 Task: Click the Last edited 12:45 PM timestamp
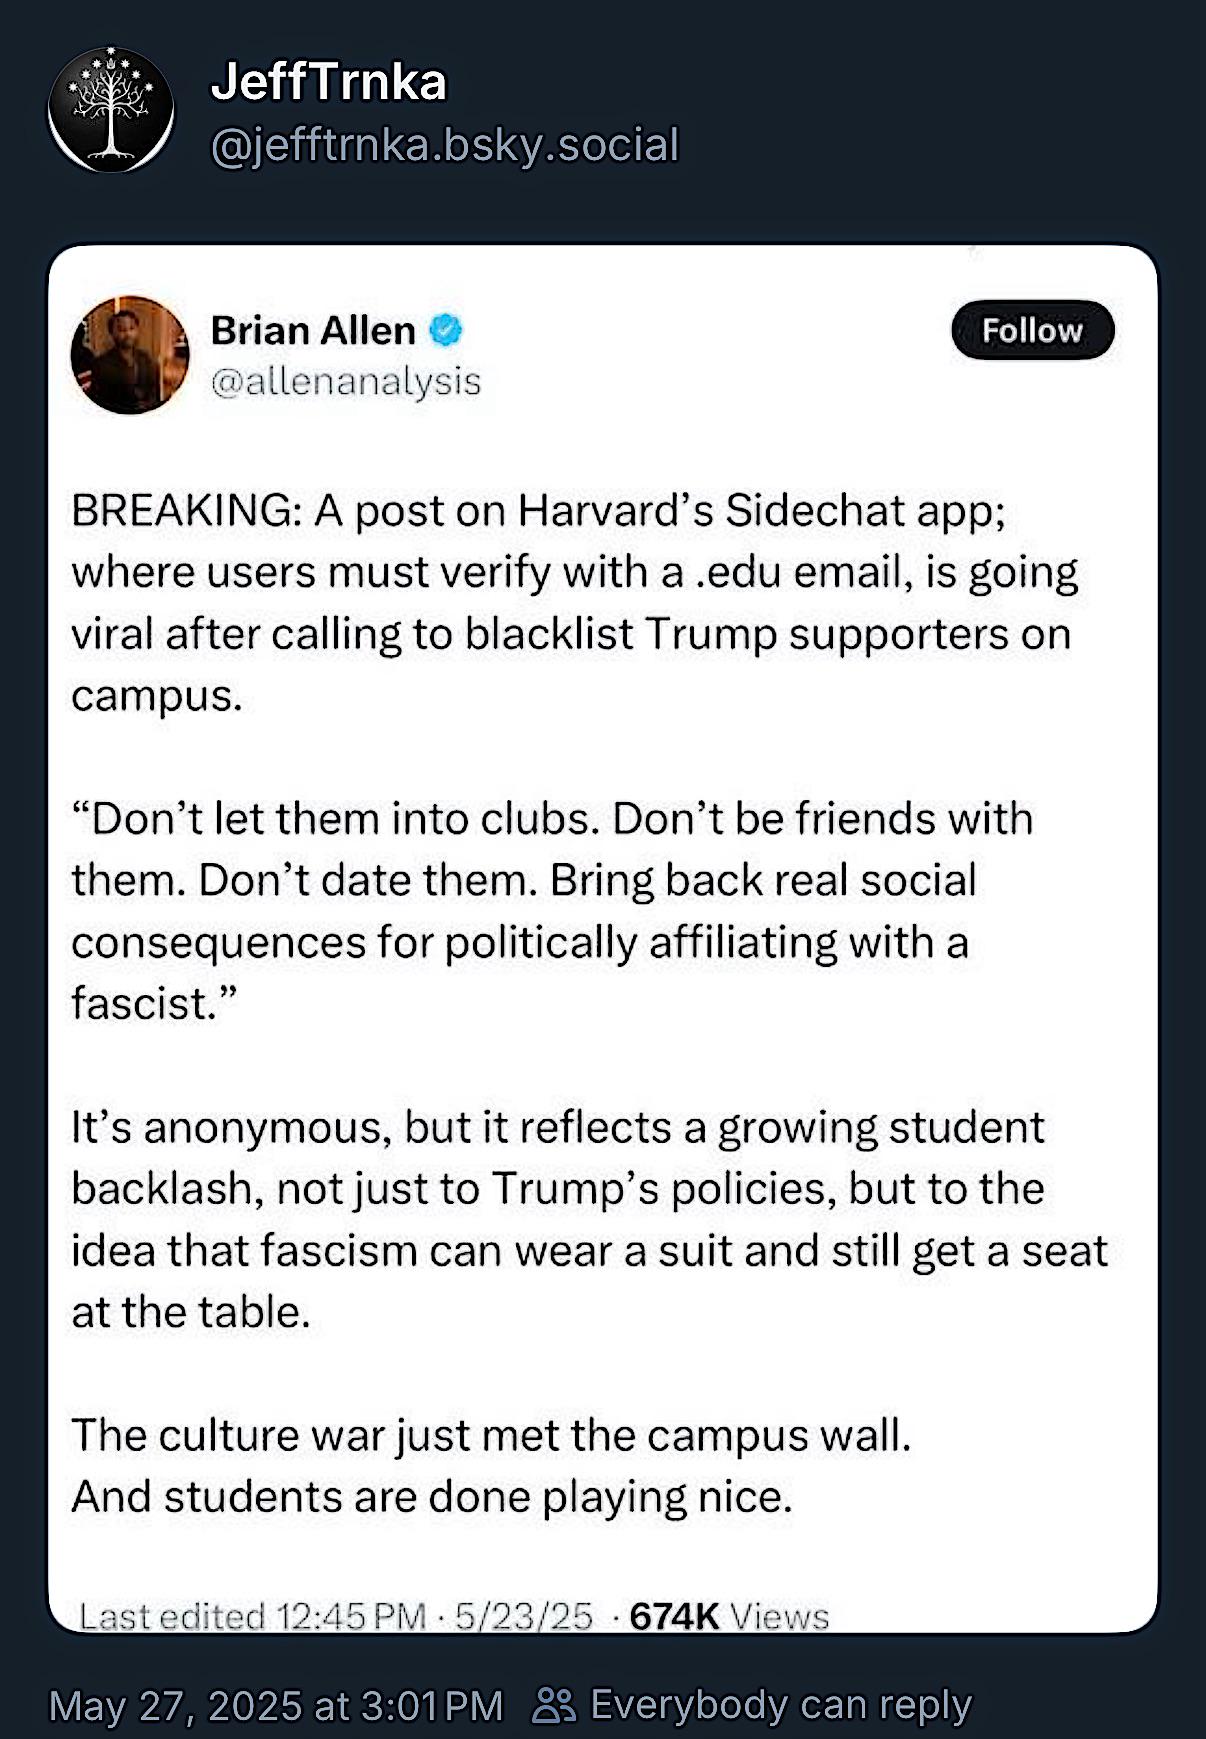pos(252,1616)
